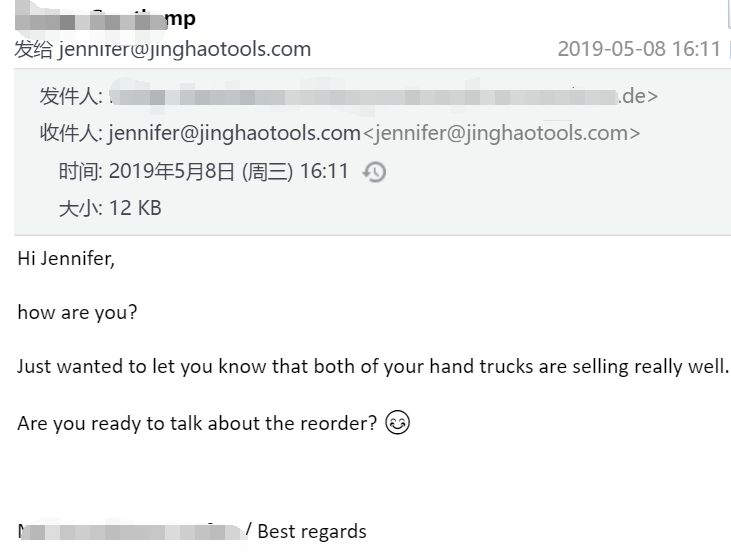Collapse details via the 发给 jennifer summary line
The width and height of the screenshot is (731, 559).
[x=163, y=49]
